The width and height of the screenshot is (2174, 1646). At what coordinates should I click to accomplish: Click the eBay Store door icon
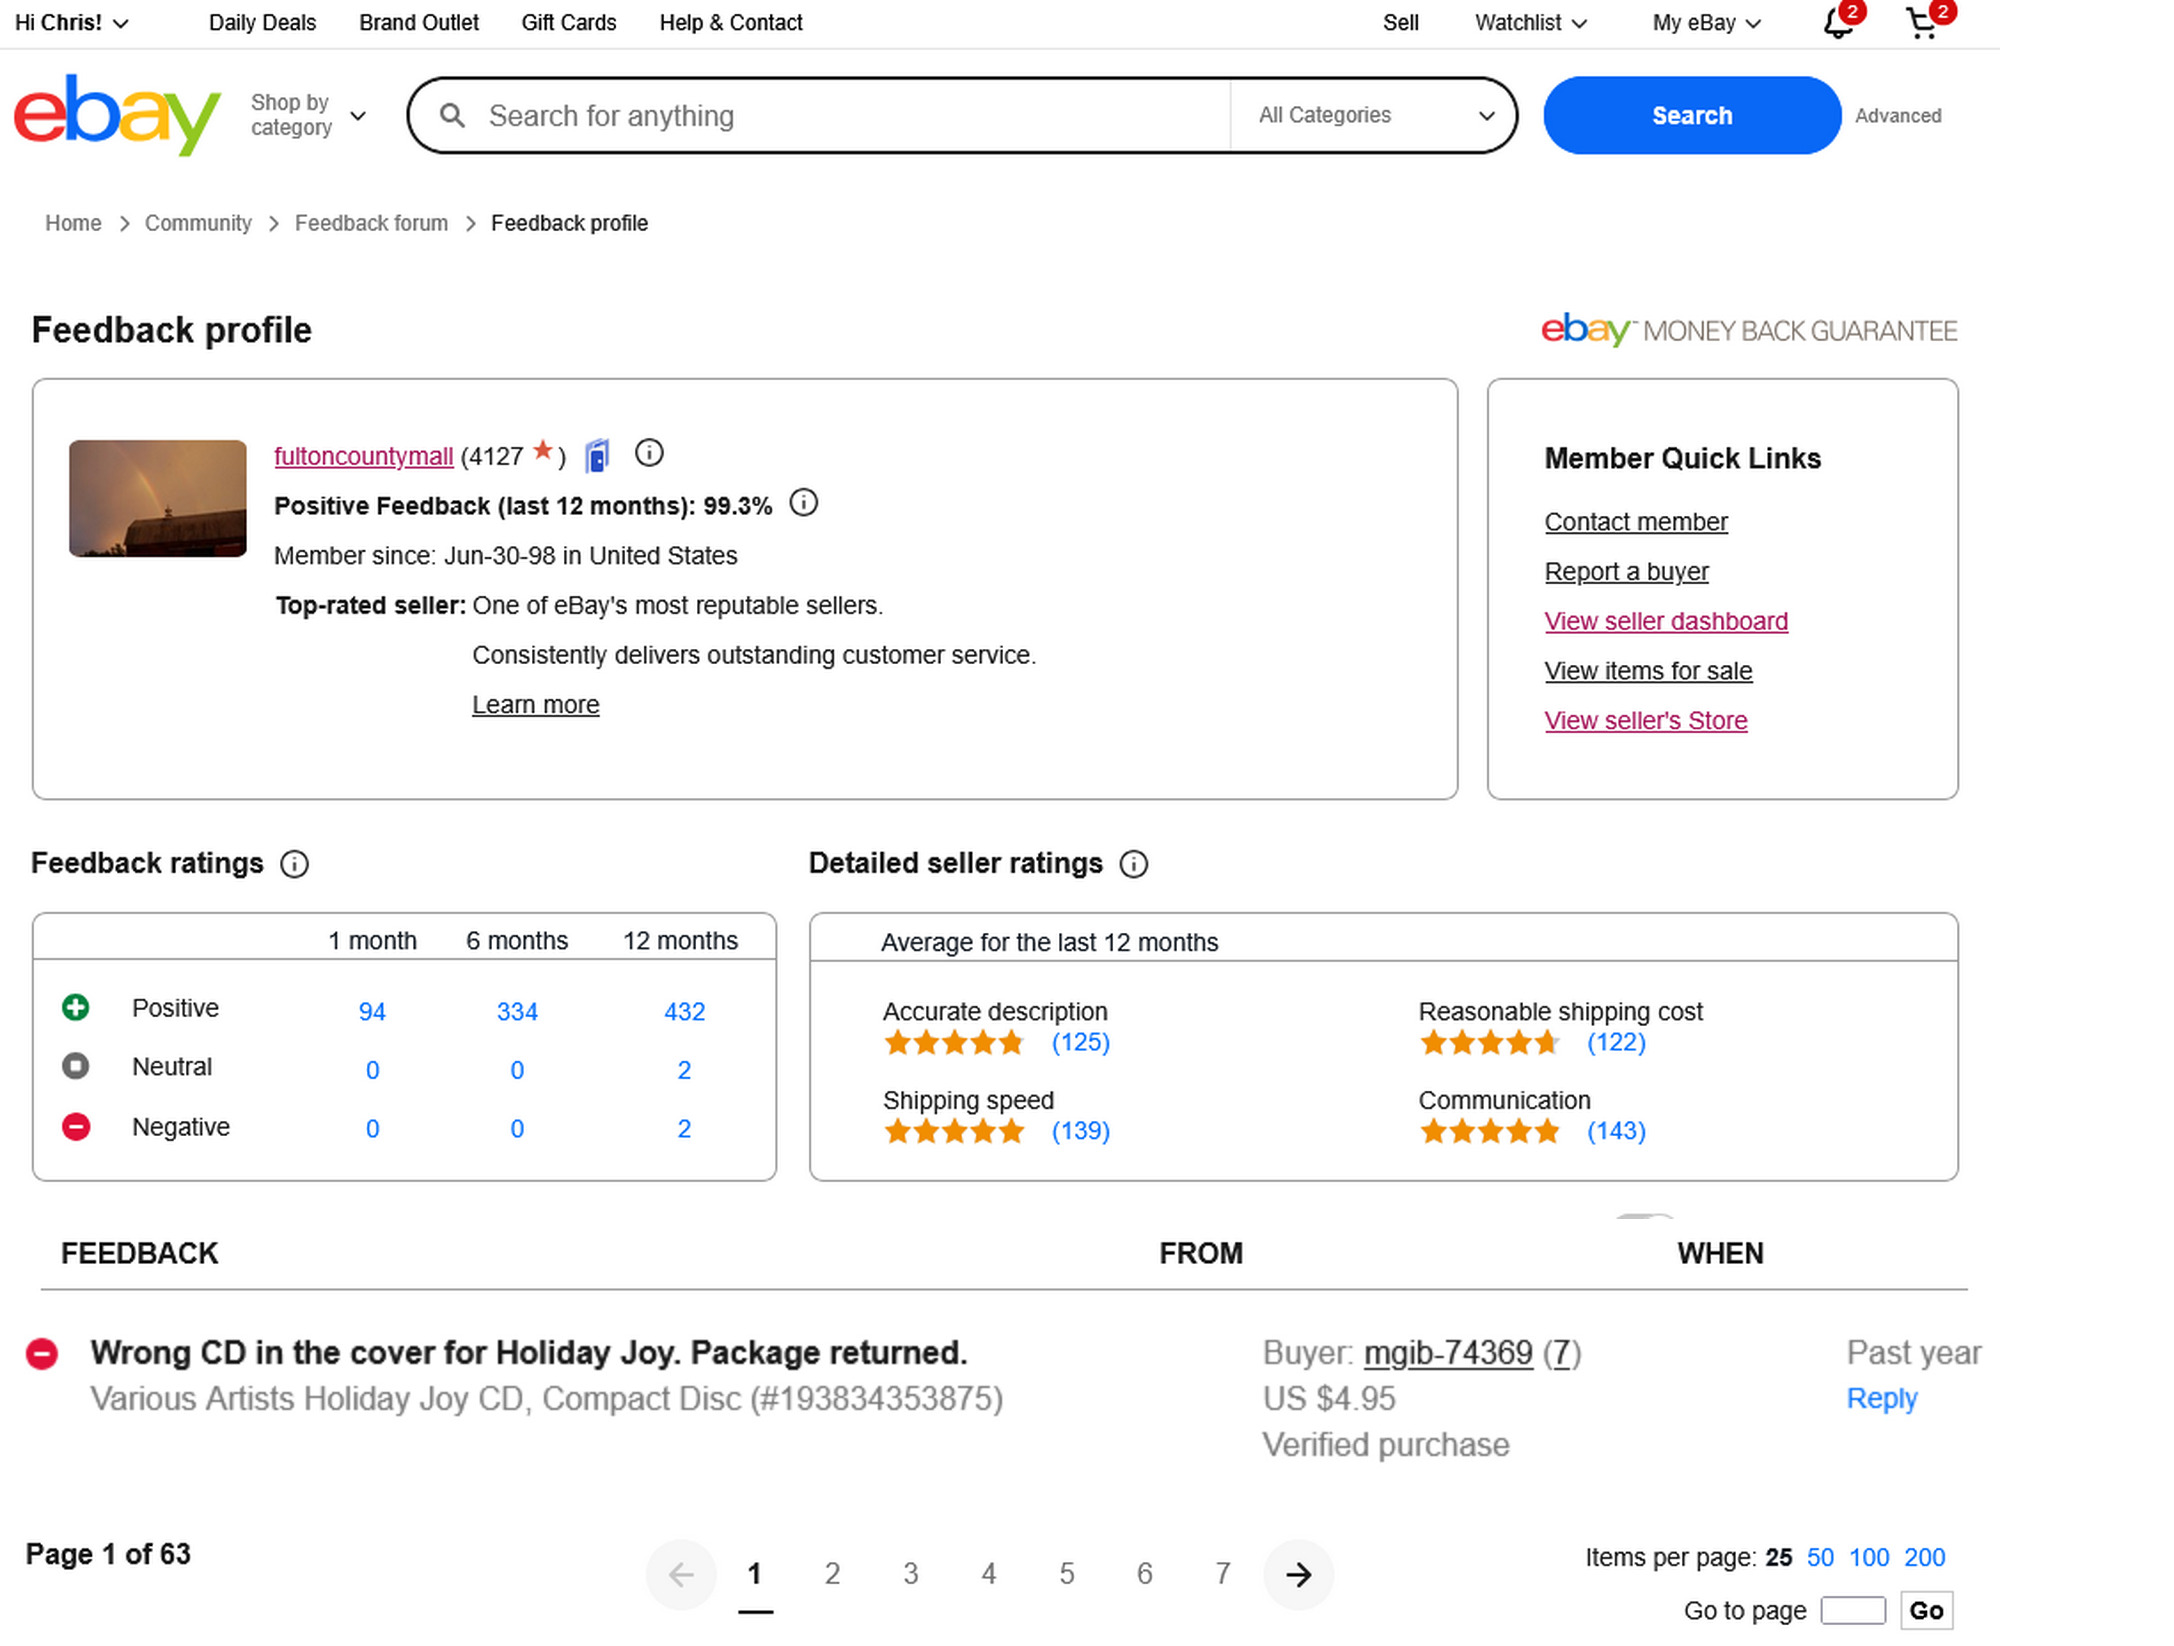[x=597, y=456]
